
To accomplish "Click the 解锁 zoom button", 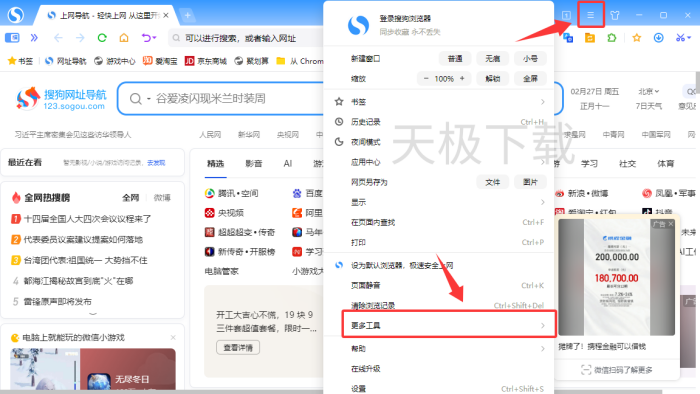I will pos(492,79).
